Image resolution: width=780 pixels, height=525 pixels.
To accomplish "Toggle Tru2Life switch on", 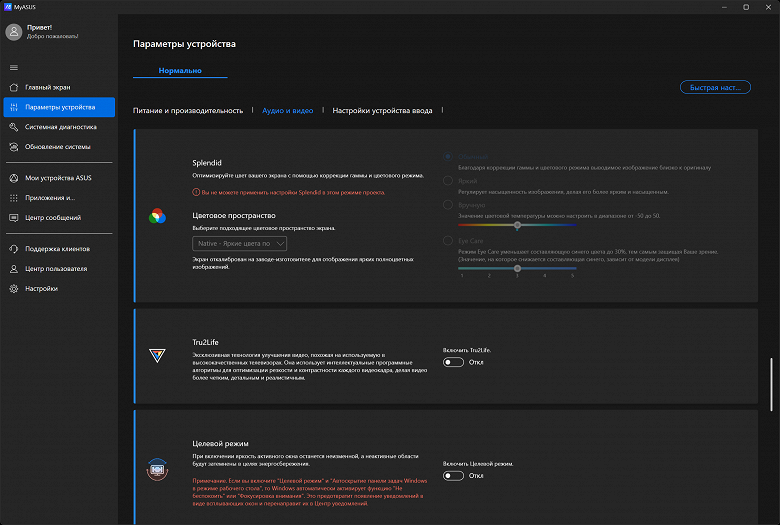I will coord(453,363).
